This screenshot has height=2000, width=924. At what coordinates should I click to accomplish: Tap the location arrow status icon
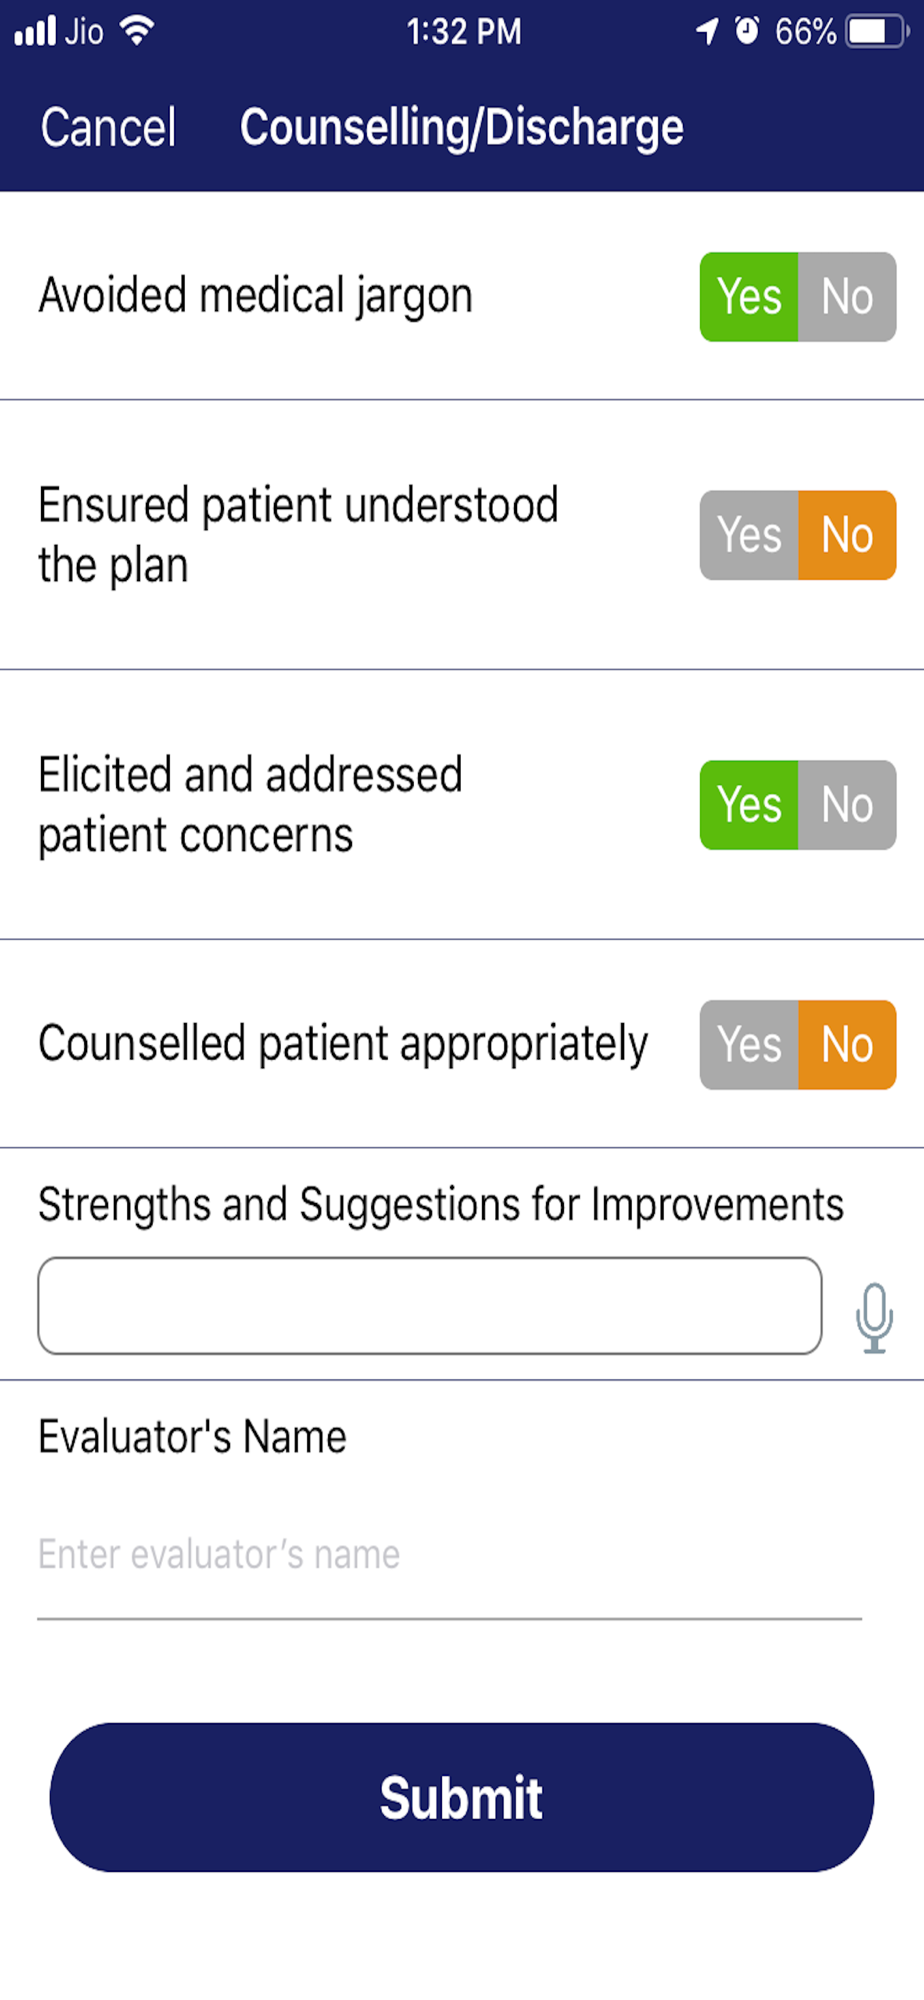(x=707, y=32)
